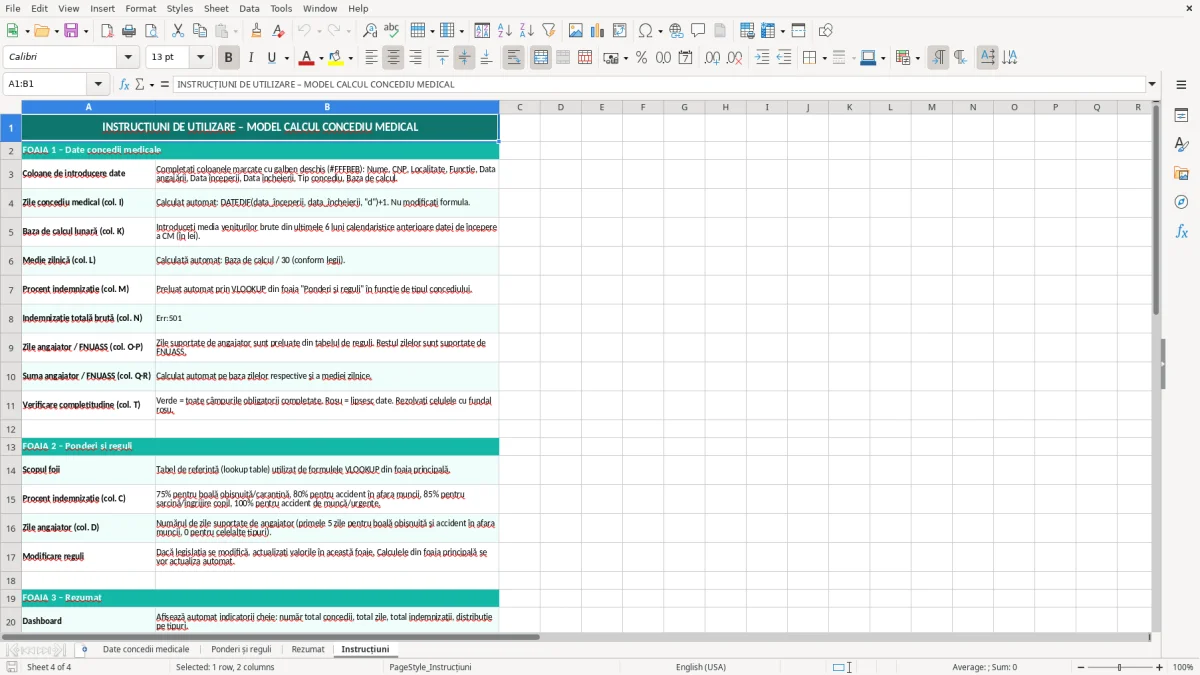The image size is (1200, 675).
Task: Toggle Bold formatting
Action: [x=228, y=58]
